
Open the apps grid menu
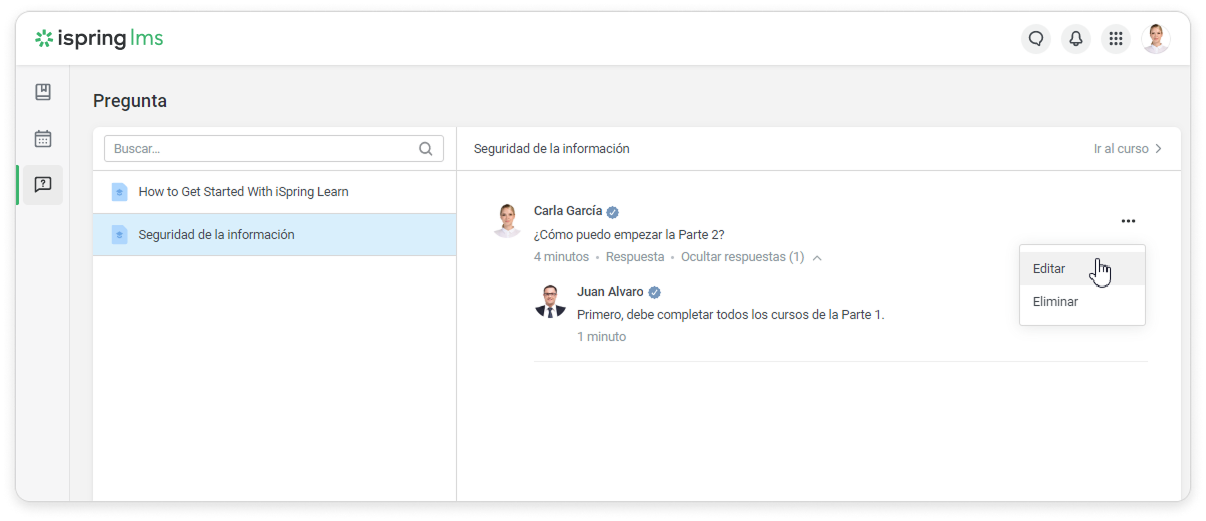[1116, 39]
